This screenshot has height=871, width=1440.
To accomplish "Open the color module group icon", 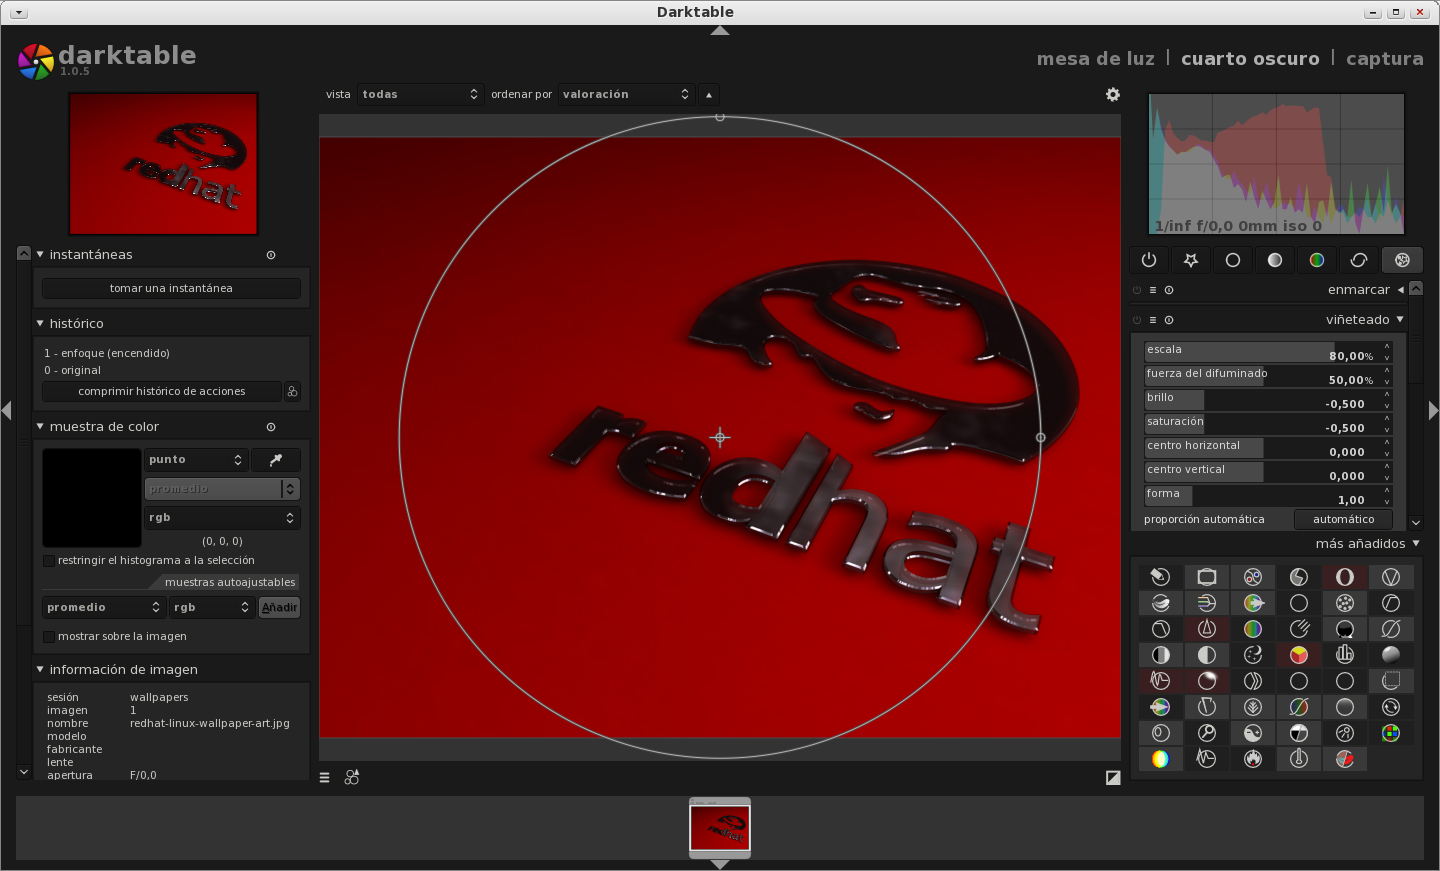I will tap(1317, 260).
